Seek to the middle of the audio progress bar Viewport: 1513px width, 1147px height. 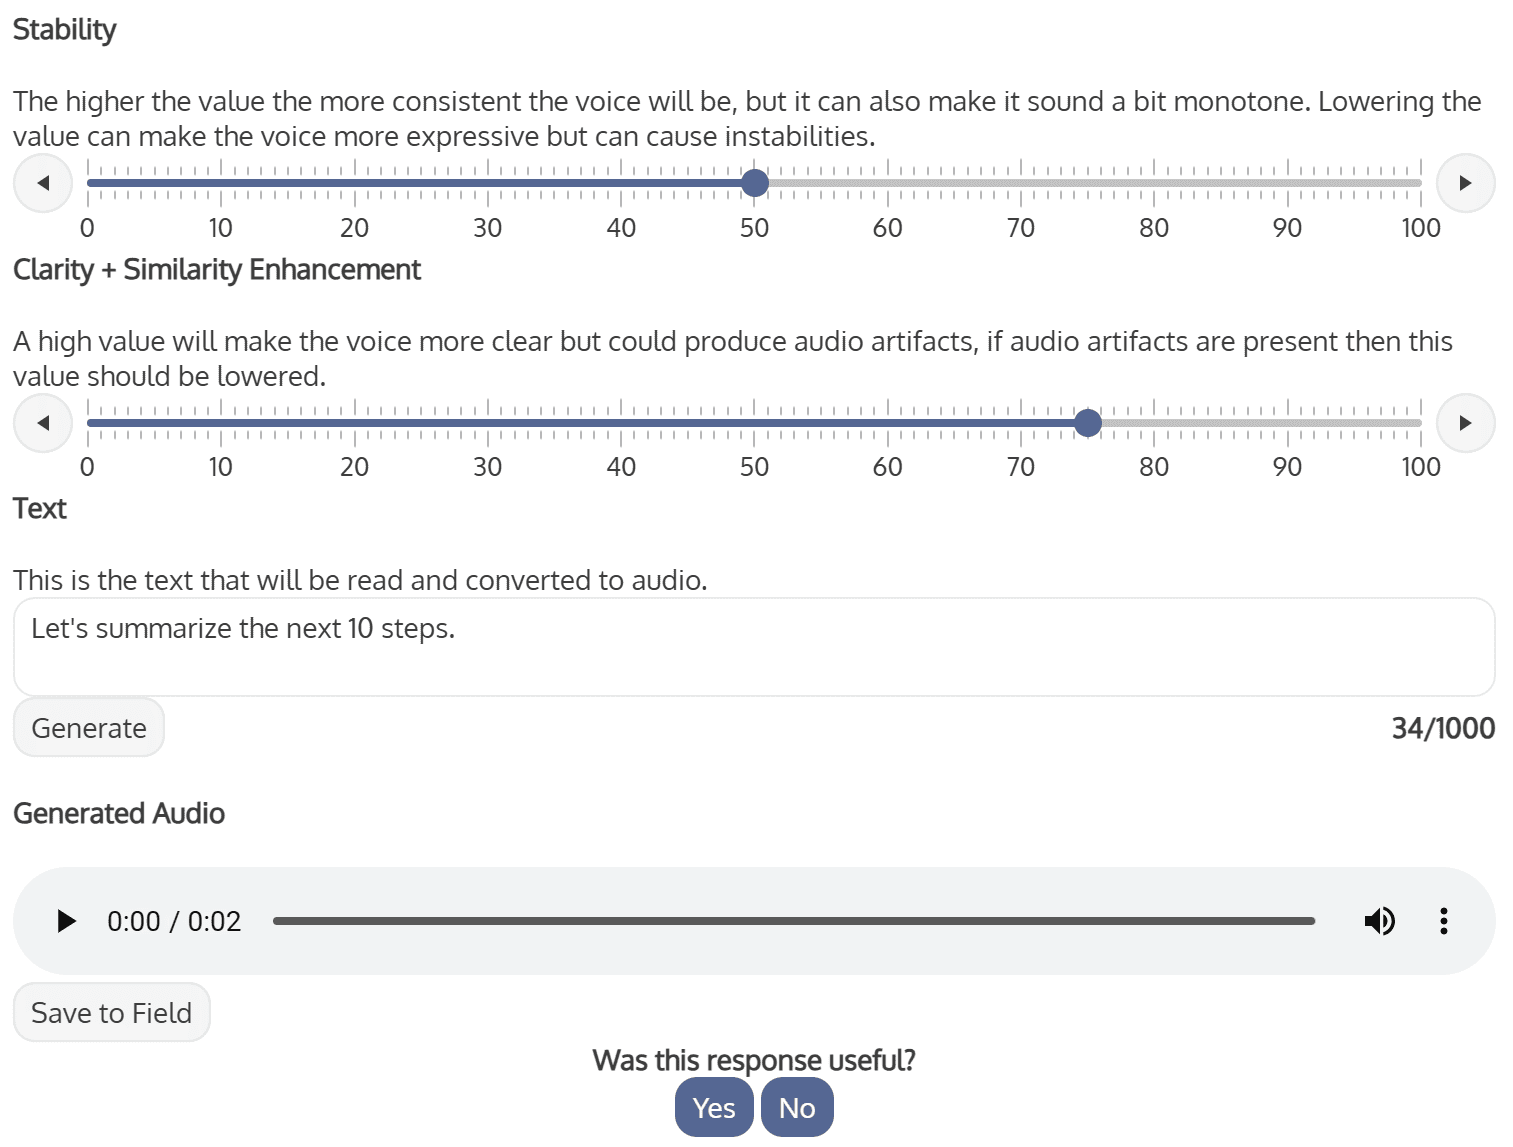pyautogui.click(x=794, y=921)
